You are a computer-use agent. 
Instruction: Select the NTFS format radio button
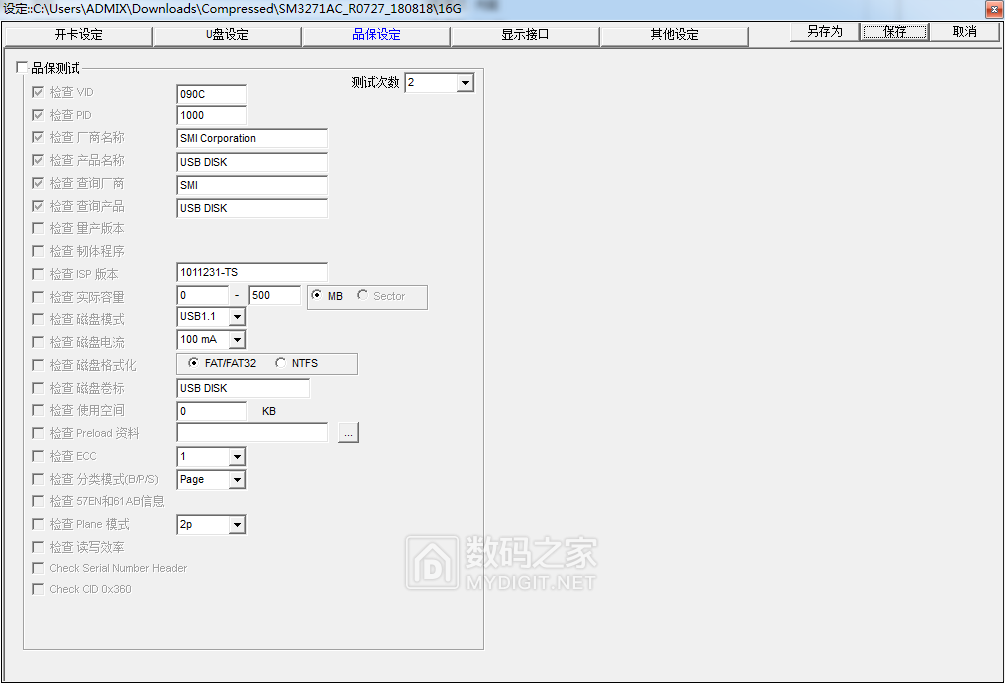coord(281,363)
